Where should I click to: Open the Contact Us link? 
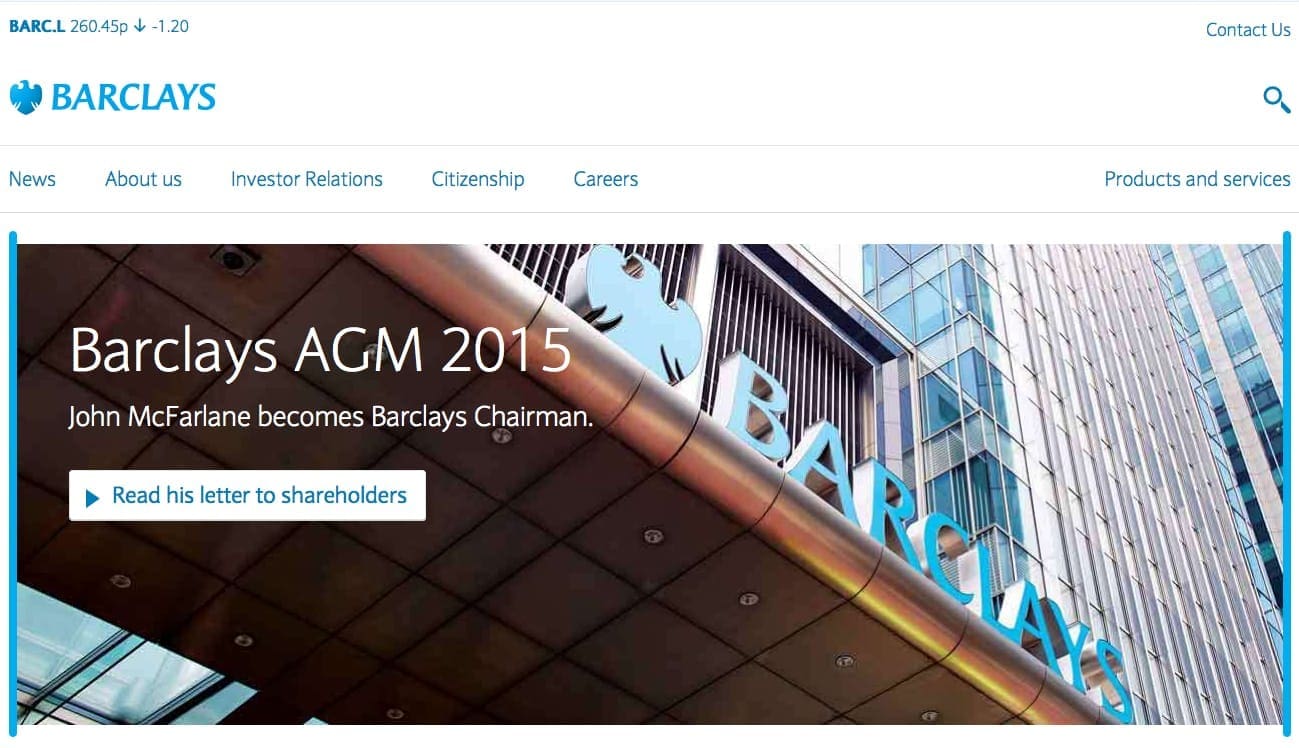[1248, 30]
